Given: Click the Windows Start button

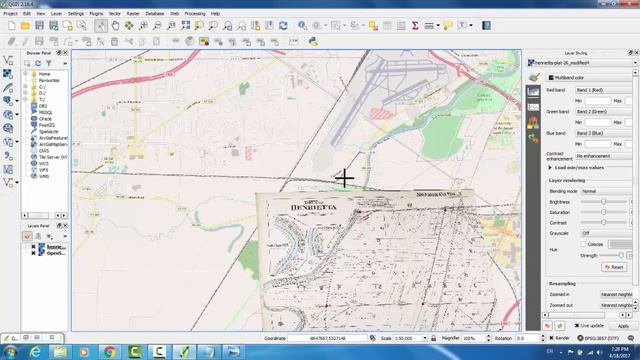Looking at the screenshot, I should click(x=10, y=352).
